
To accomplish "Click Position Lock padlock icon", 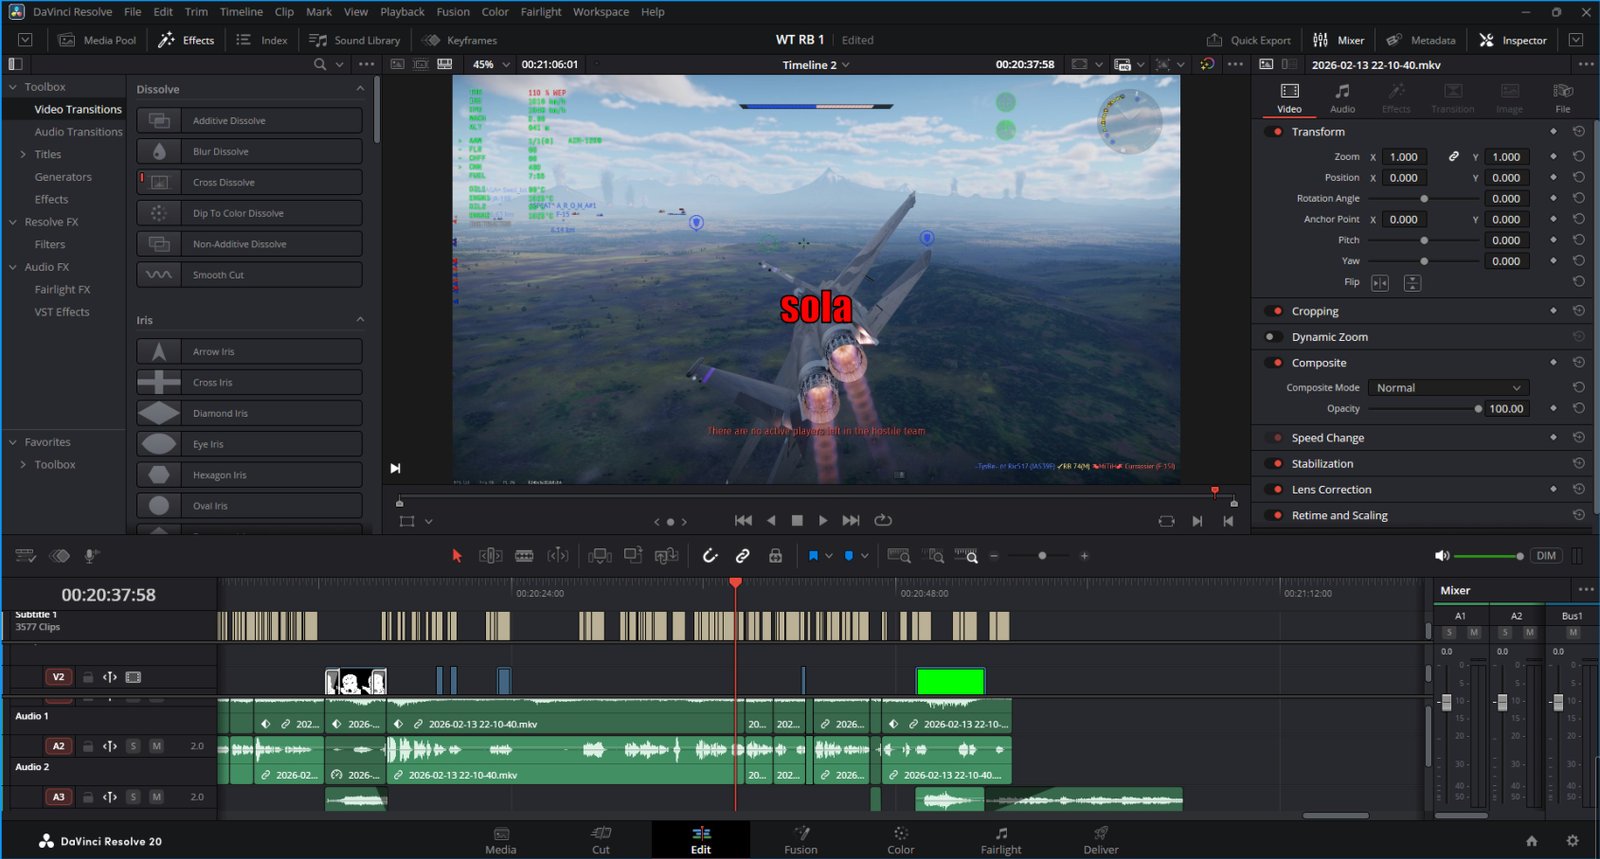I will pos(775,556).
